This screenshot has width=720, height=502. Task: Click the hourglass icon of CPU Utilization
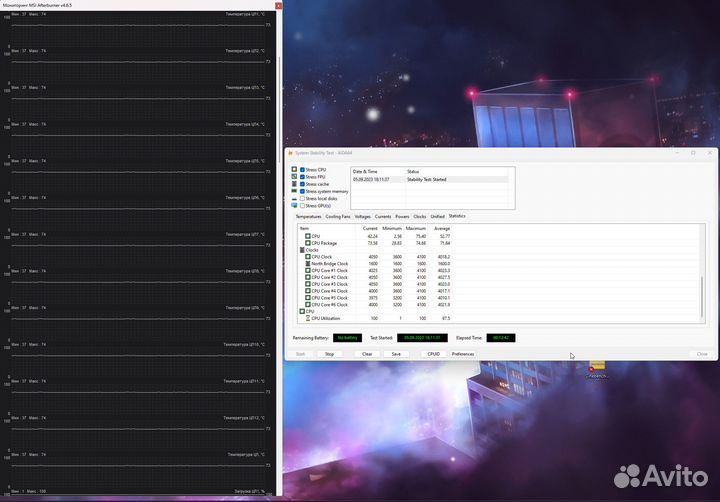[308, 318]
